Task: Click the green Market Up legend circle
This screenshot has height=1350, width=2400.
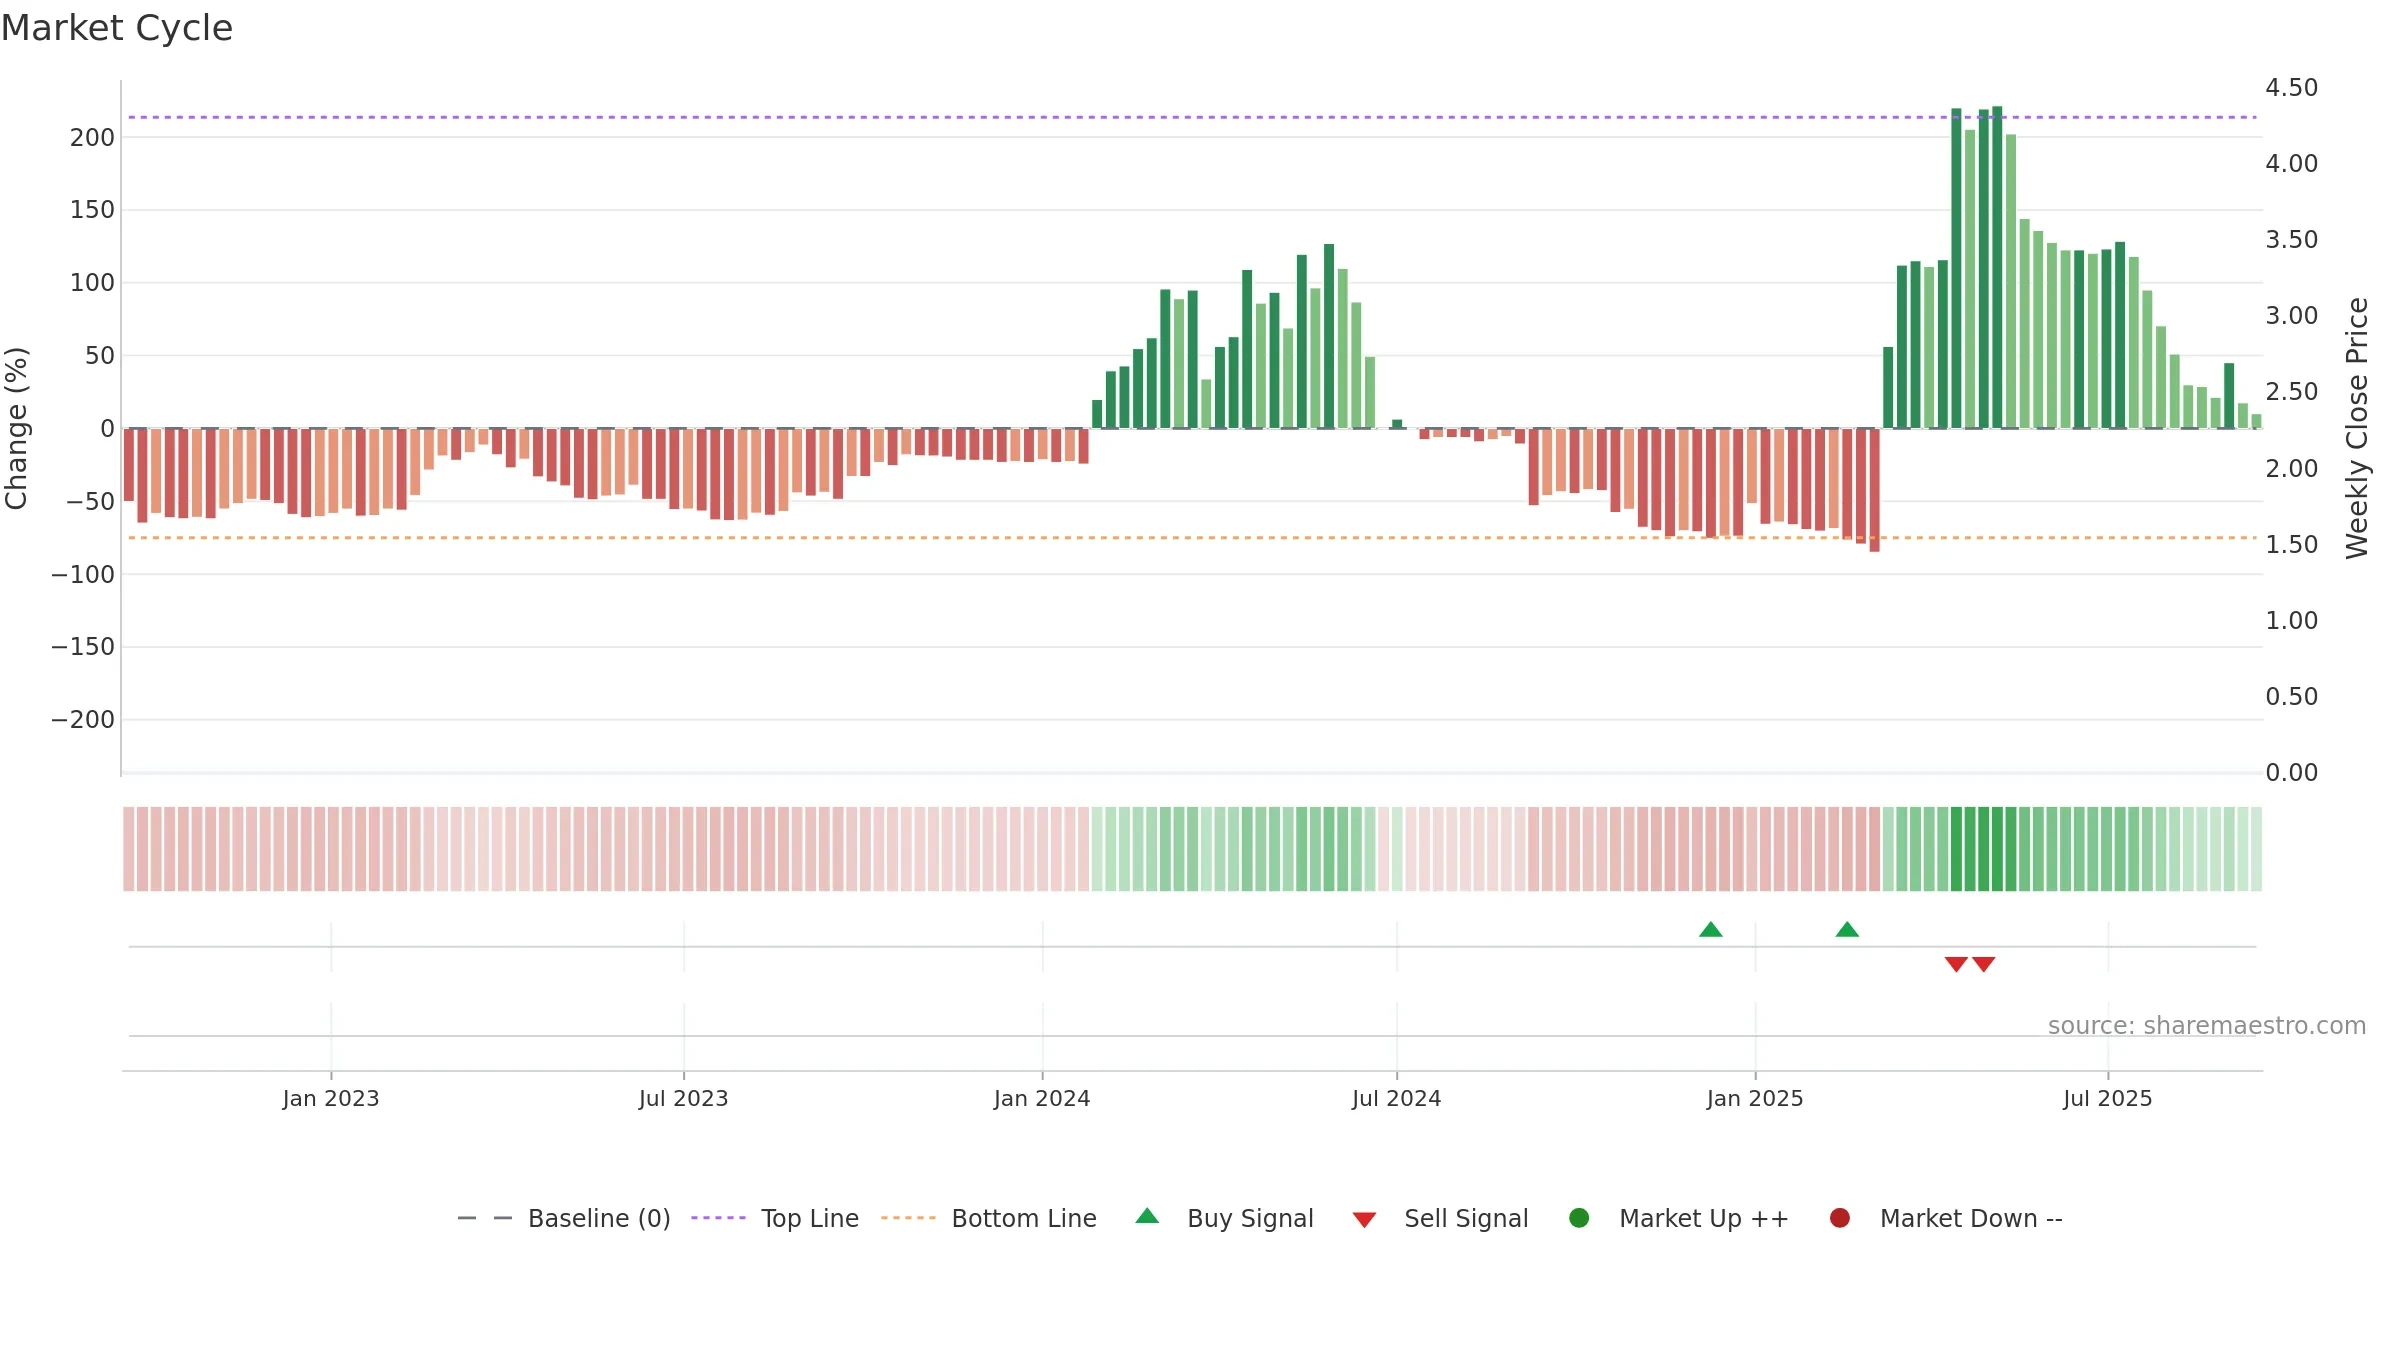Action: point(1579,1218)
